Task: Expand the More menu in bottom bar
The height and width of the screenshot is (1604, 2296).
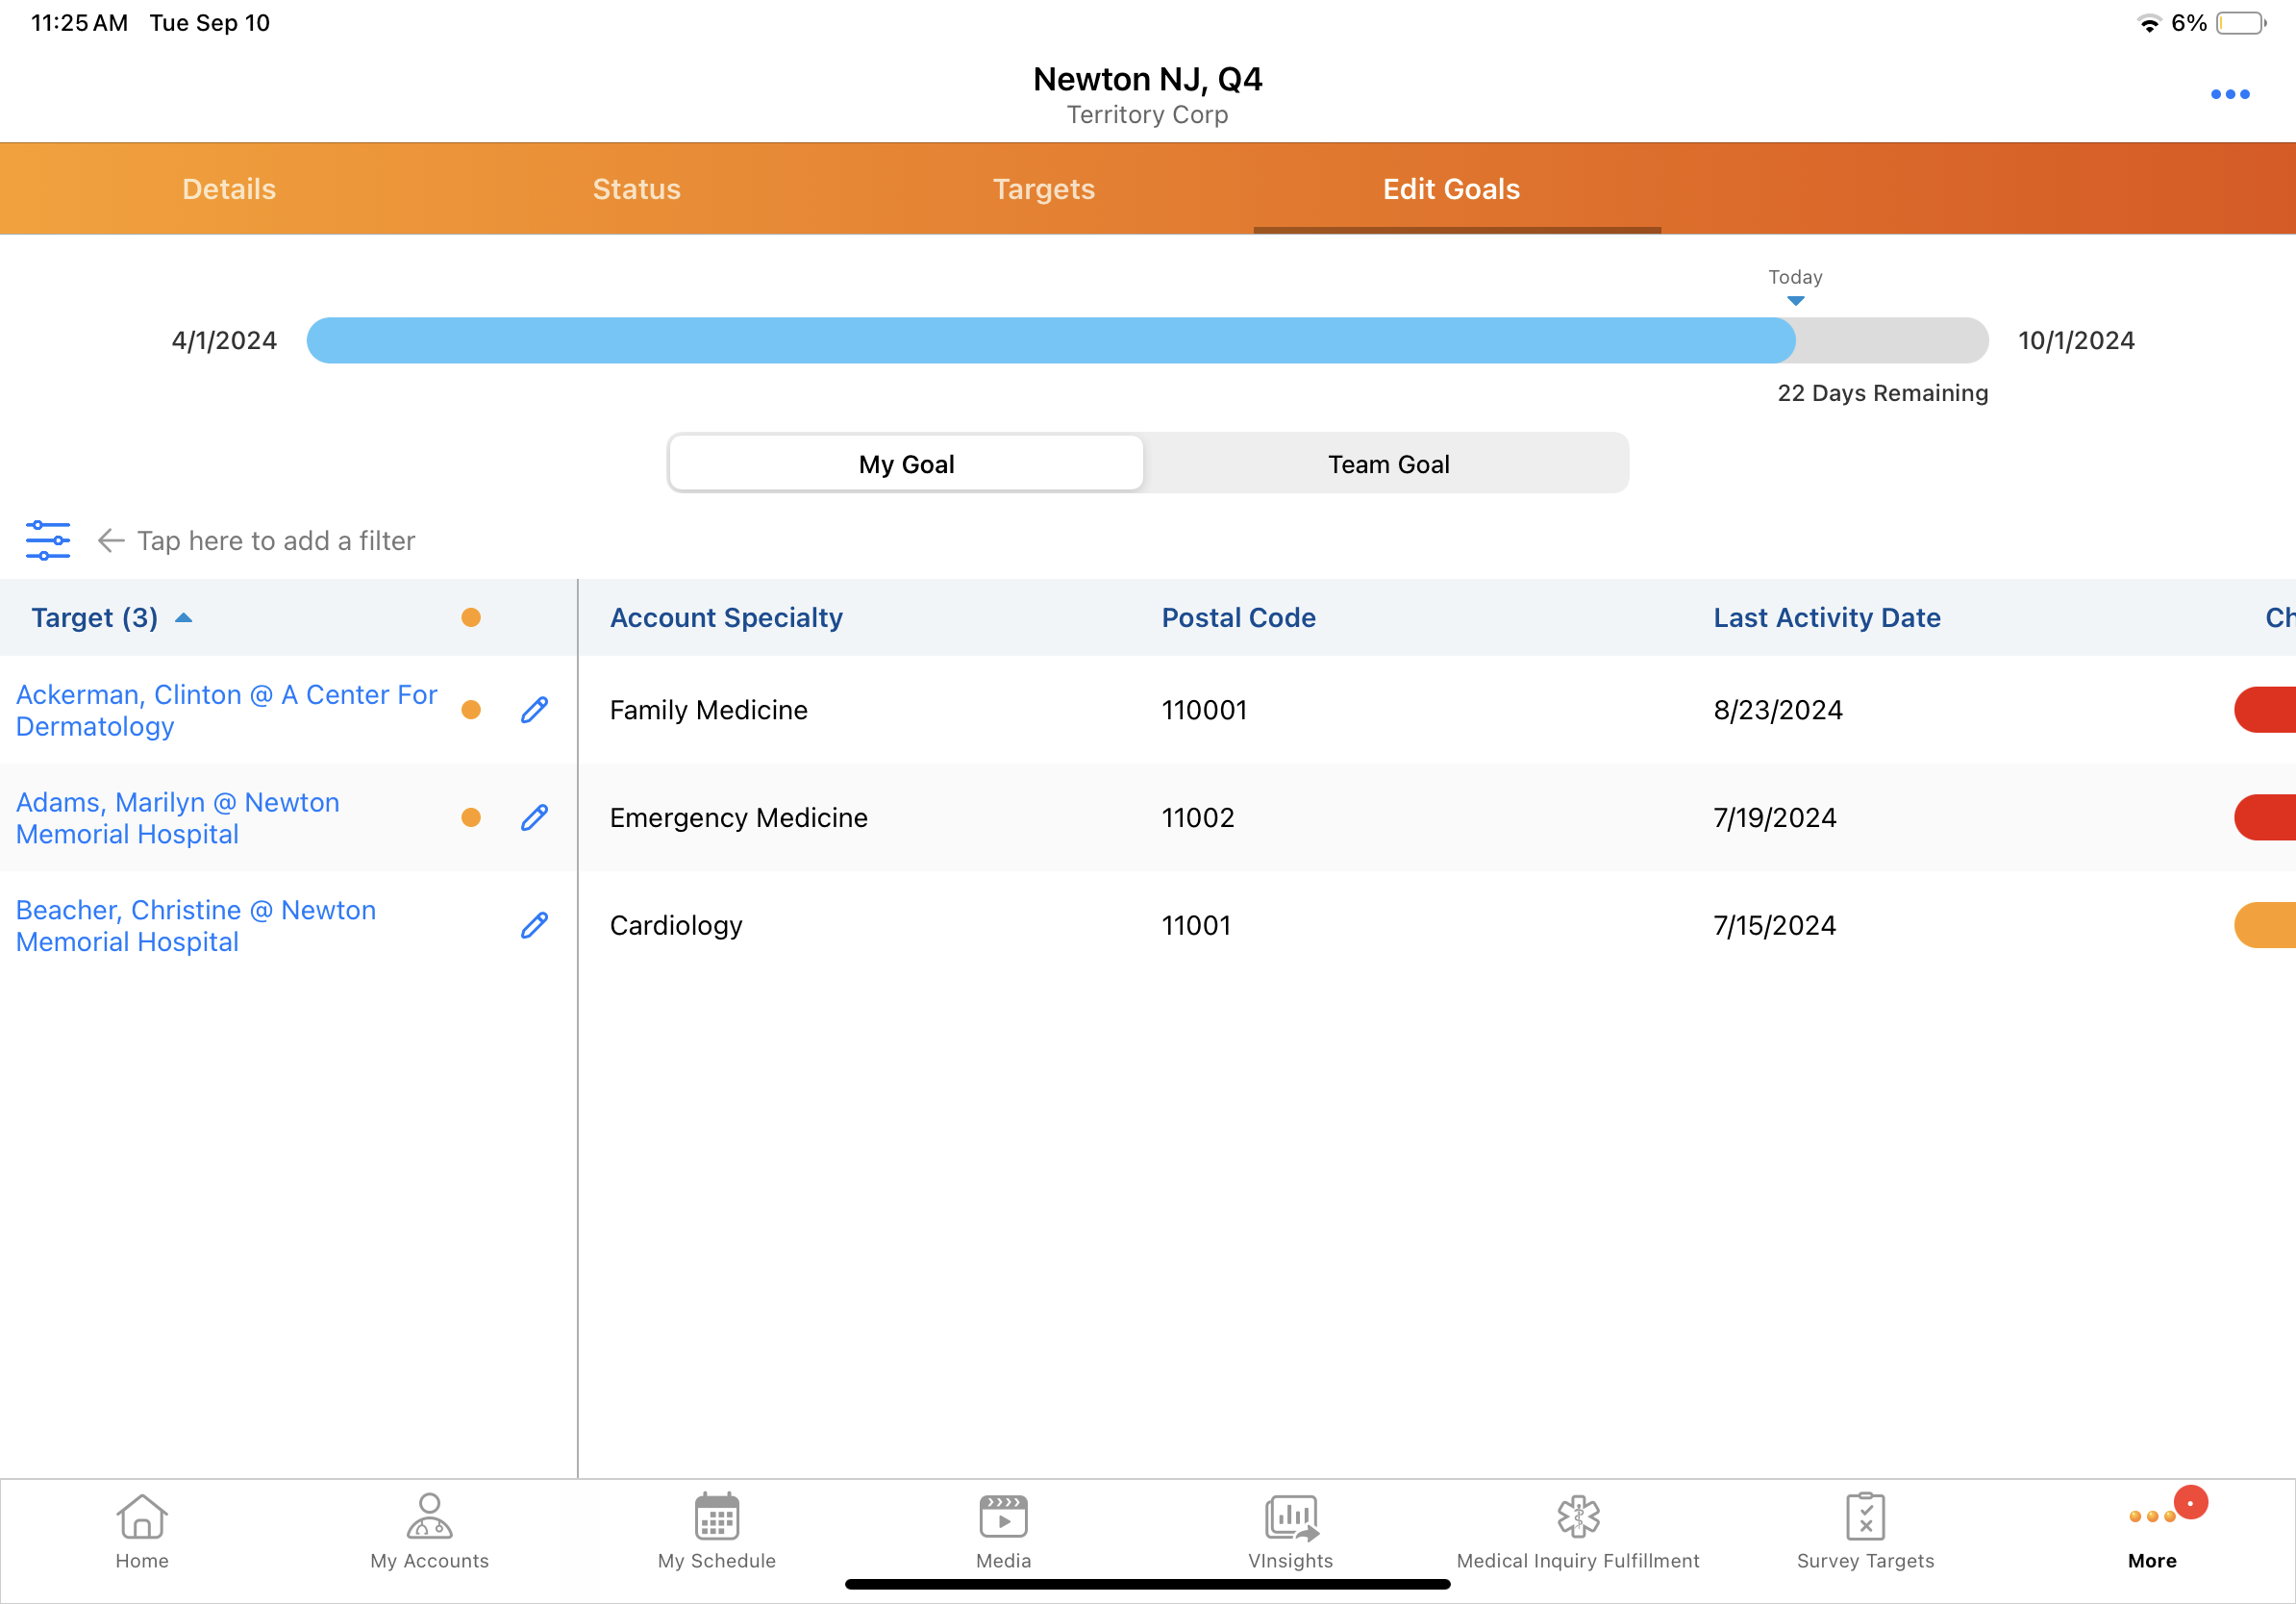Action: point(2152,1531)
